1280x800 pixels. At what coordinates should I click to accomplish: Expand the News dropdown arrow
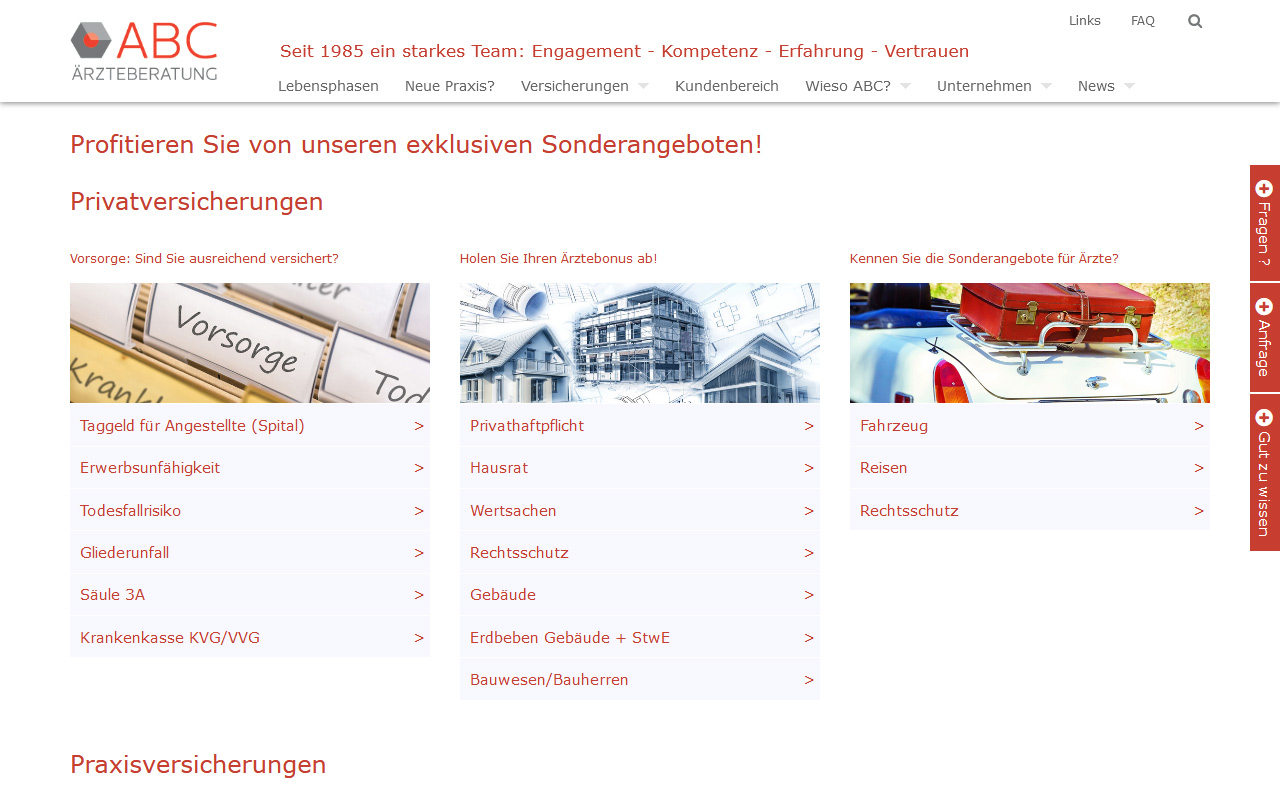[x=1129, y=86]
